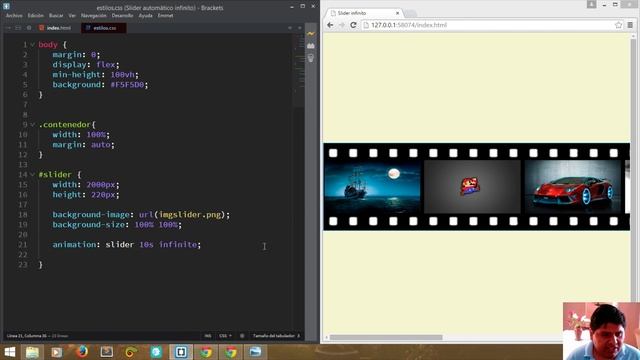This screenshot has height=360, width=640.
Task: Open File Explorer from the taskbar
Action: (32, 352)
